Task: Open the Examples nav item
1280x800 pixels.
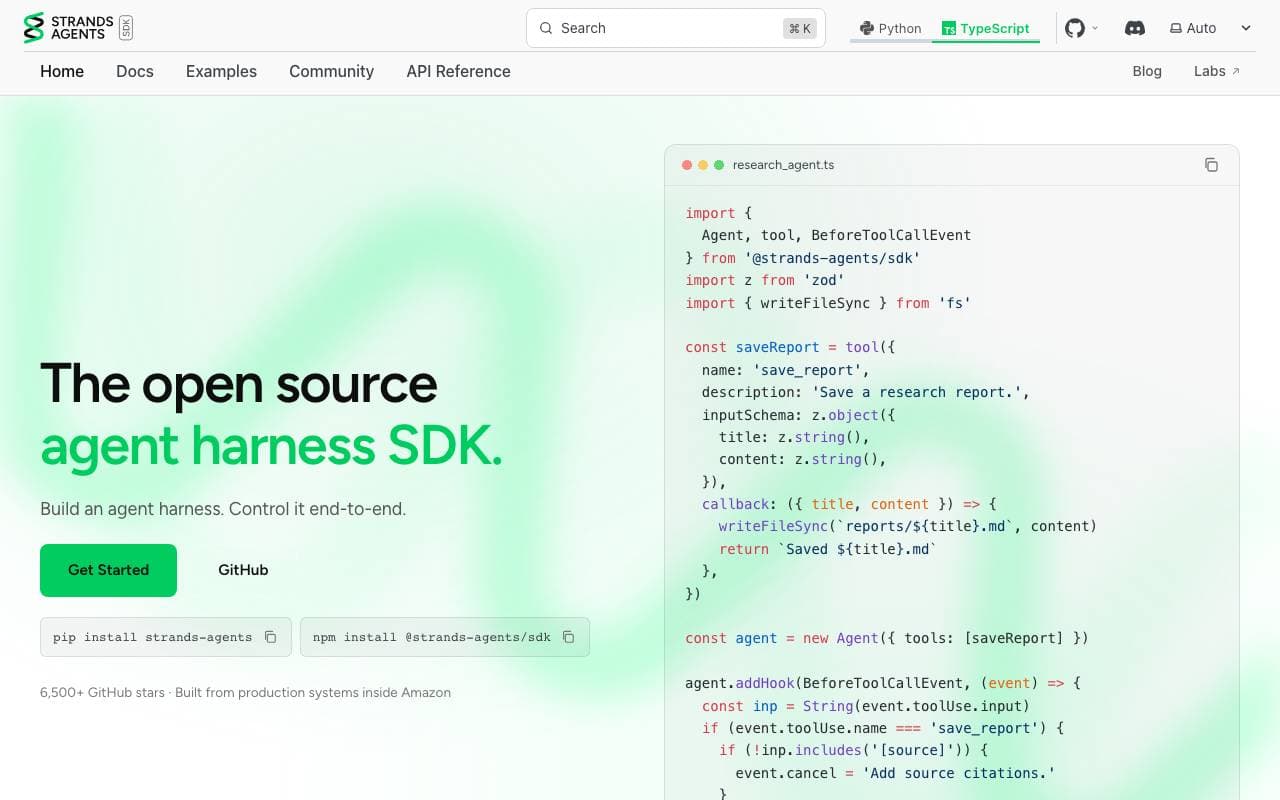Action: (x=221, y=71)
